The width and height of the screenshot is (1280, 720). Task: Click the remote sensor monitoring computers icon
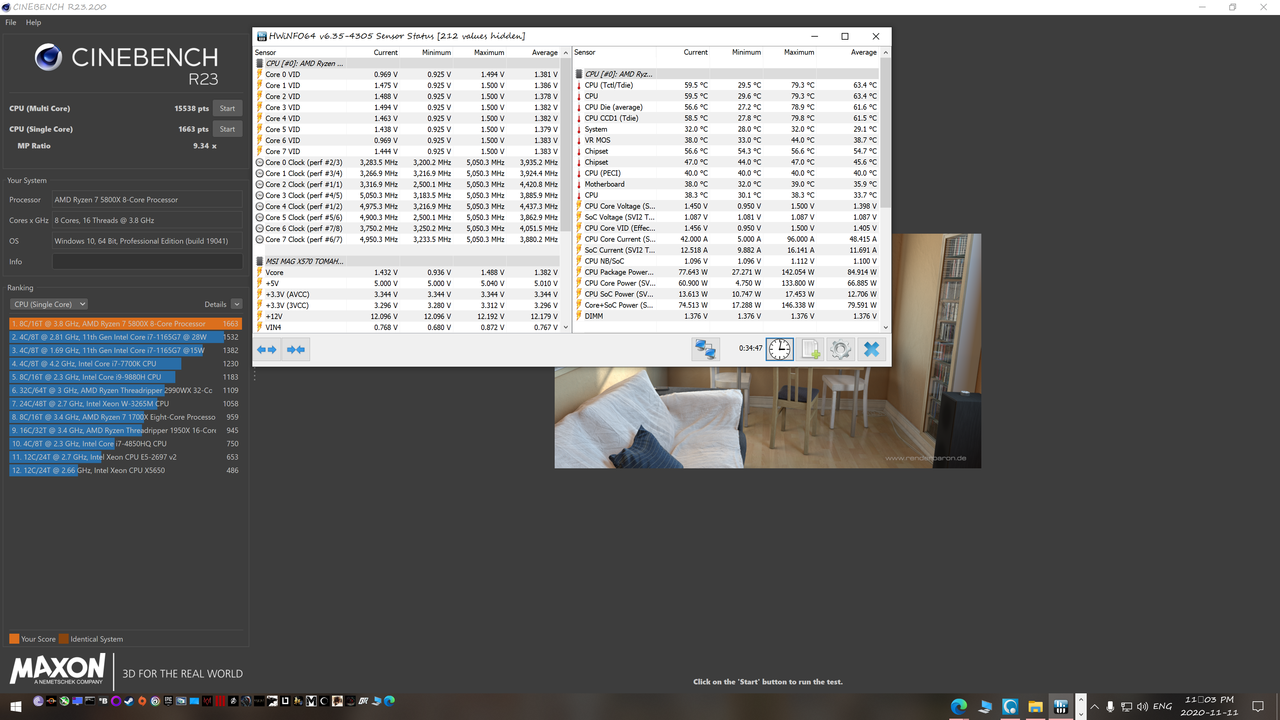pos(706,349)
